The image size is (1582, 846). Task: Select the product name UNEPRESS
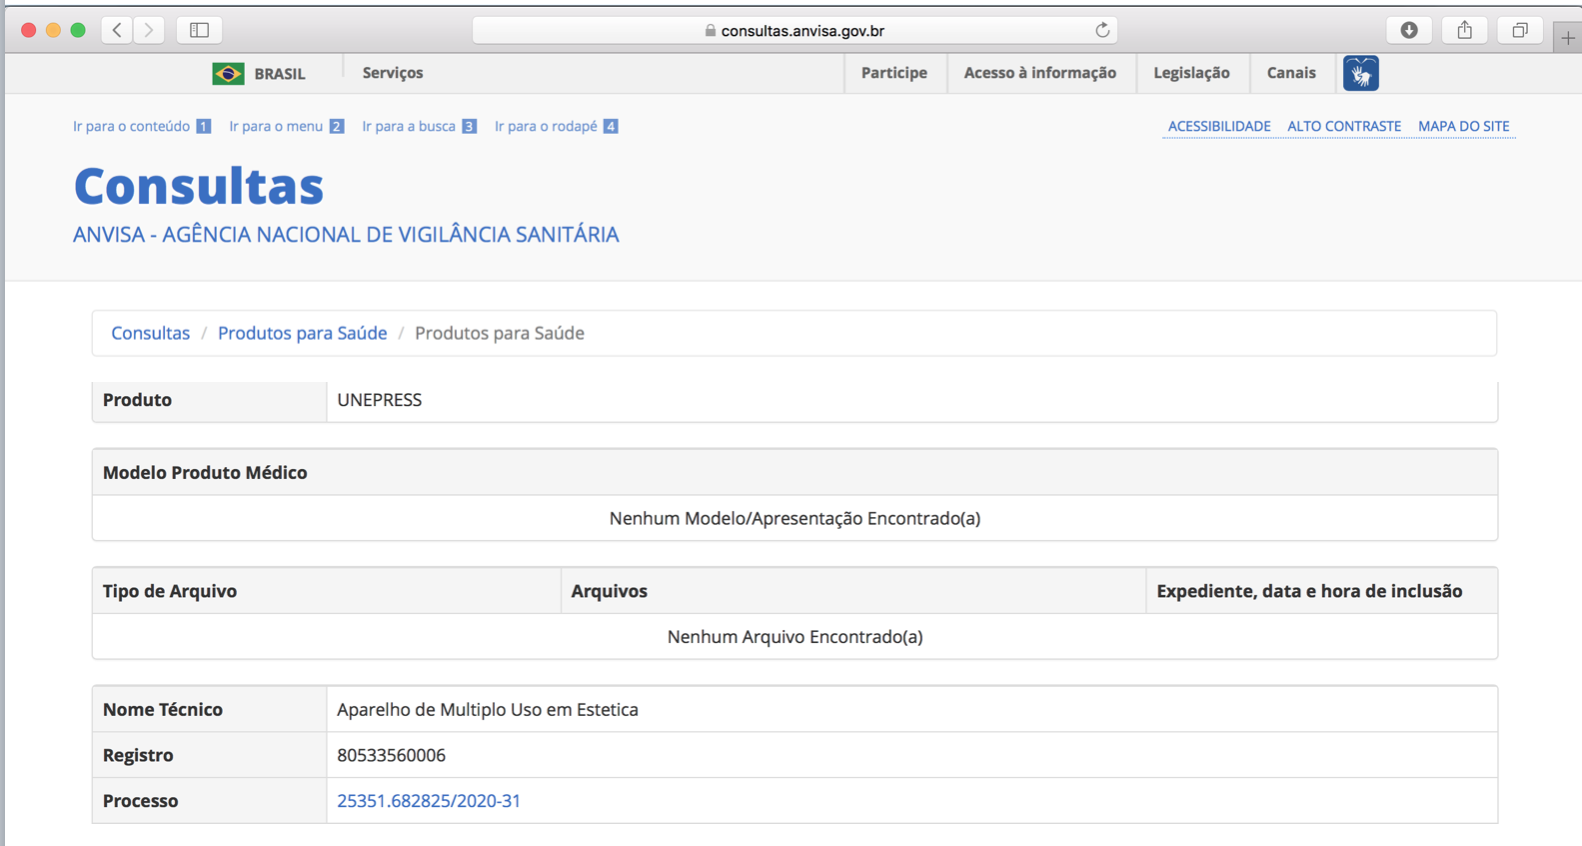pyautogui.click(x=379, y=400)
